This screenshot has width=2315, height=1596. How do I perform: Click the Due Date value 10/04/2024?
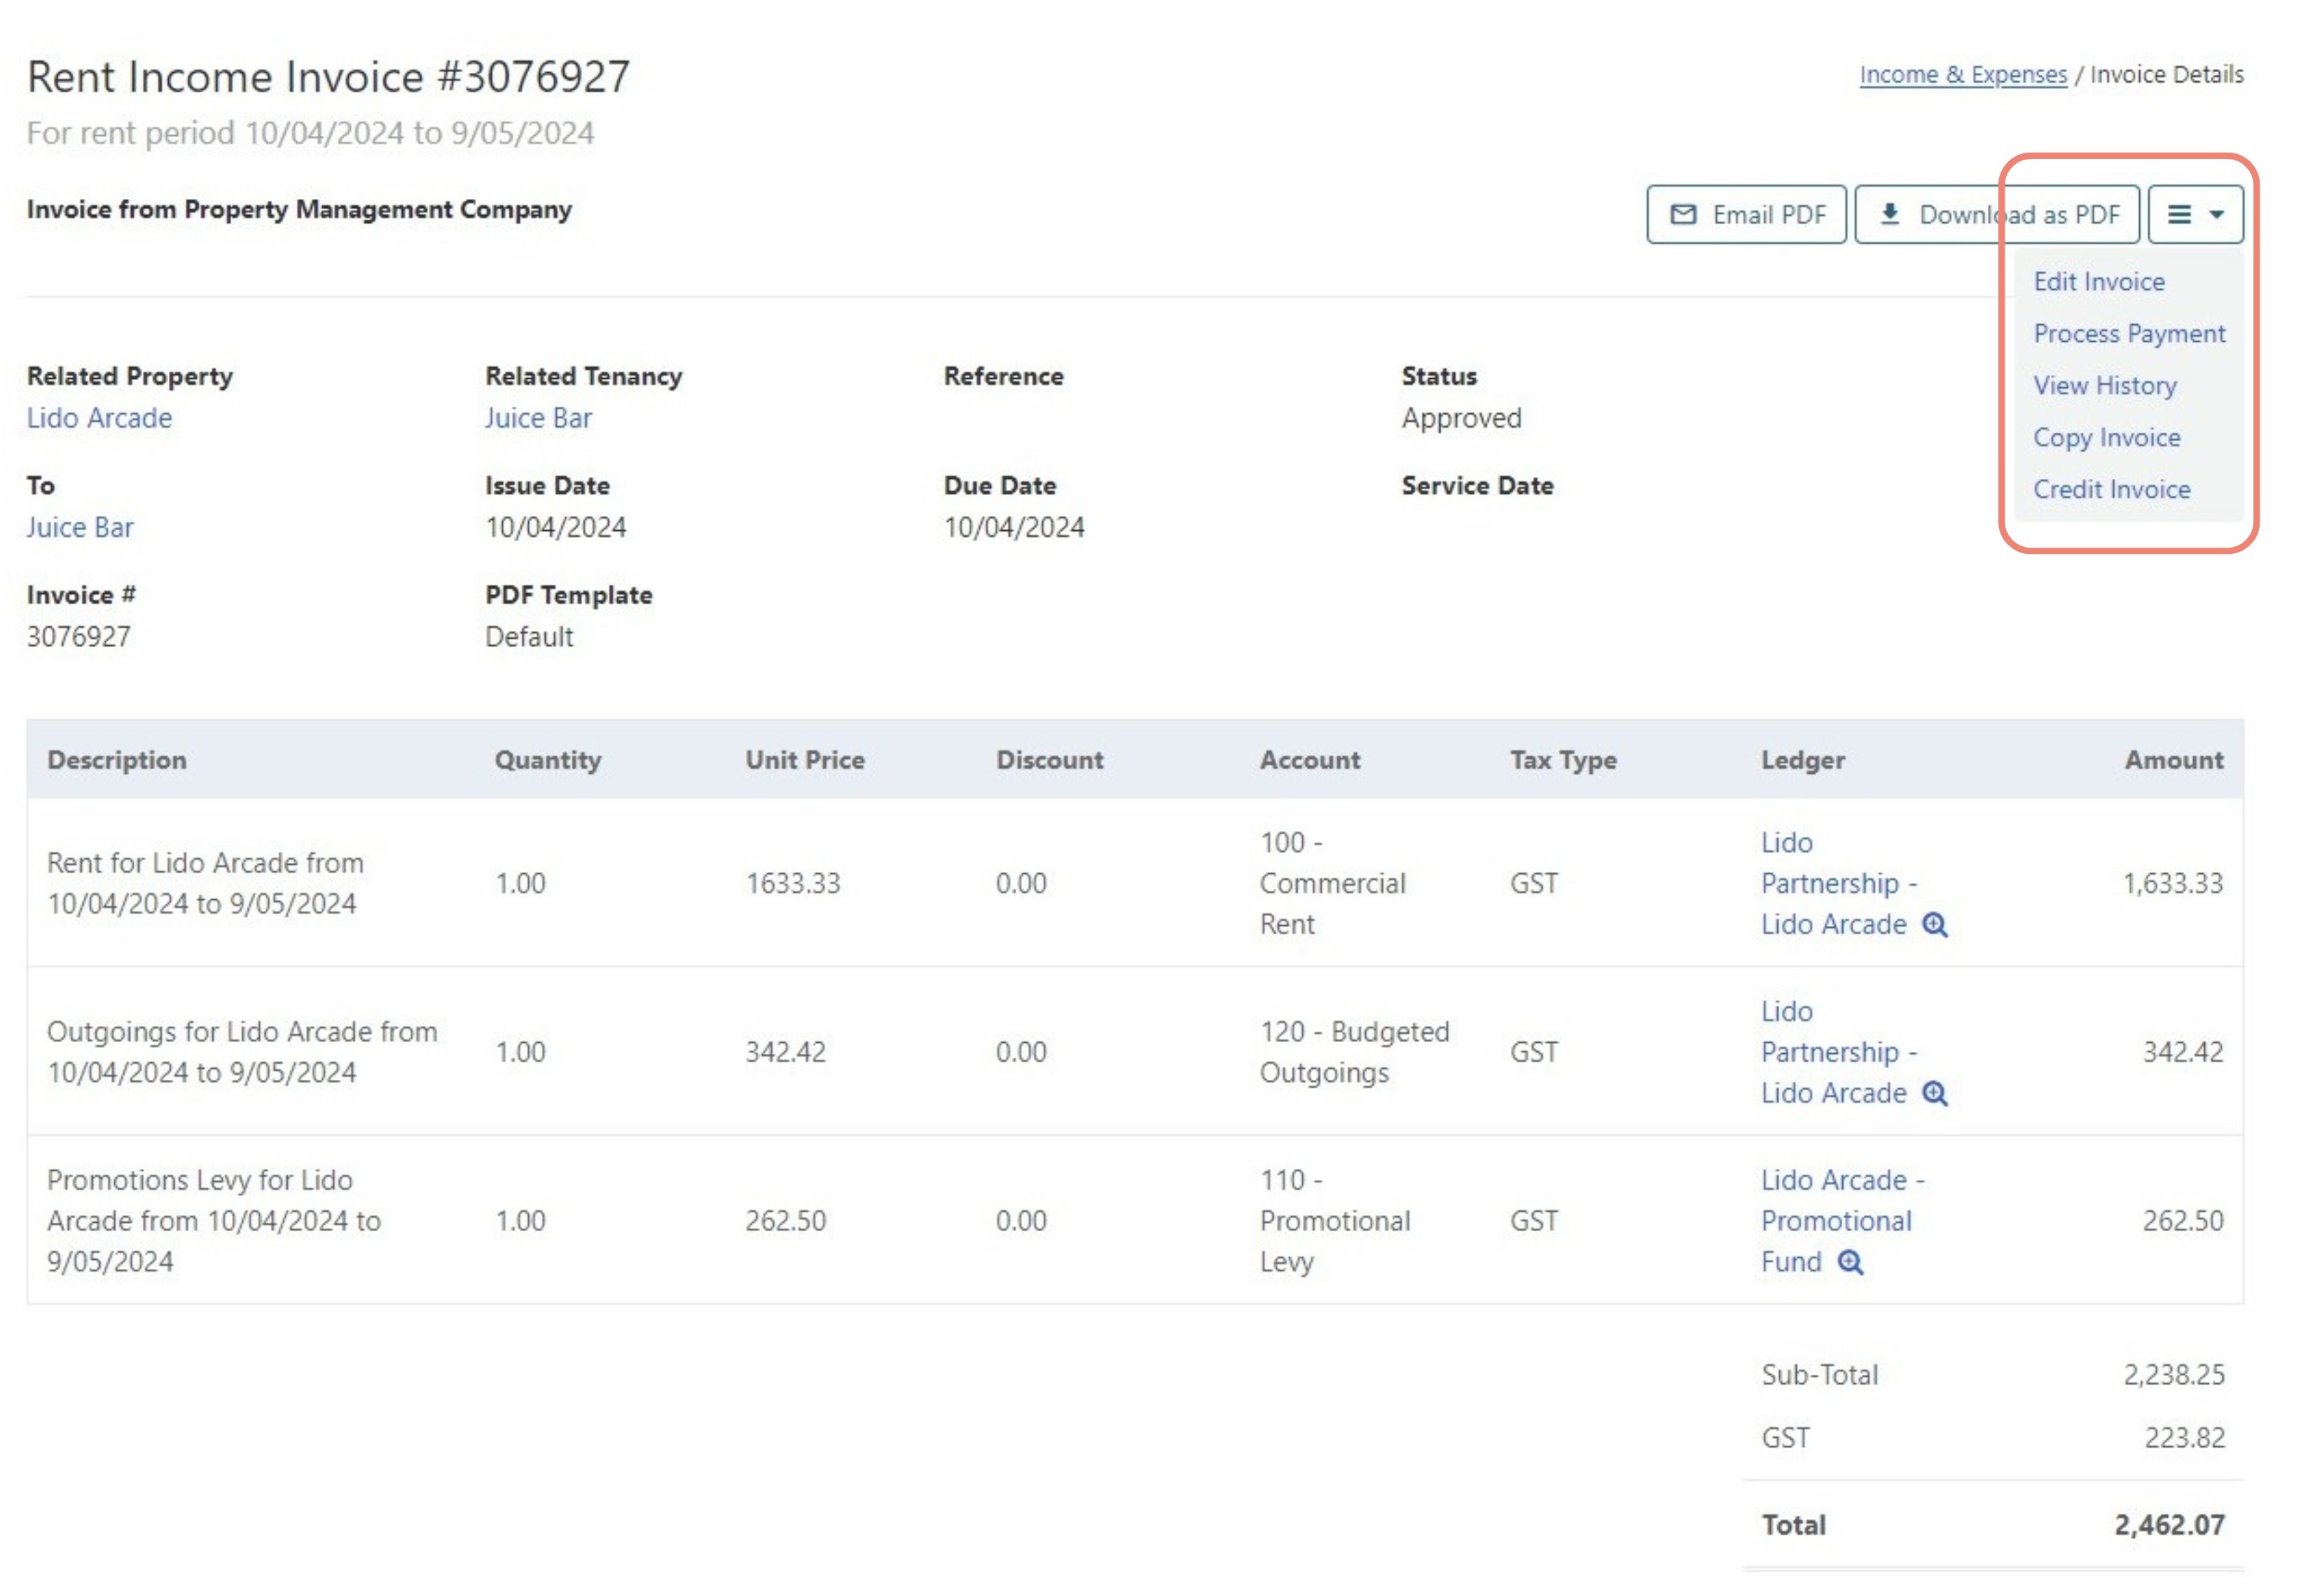point(1014,527)
